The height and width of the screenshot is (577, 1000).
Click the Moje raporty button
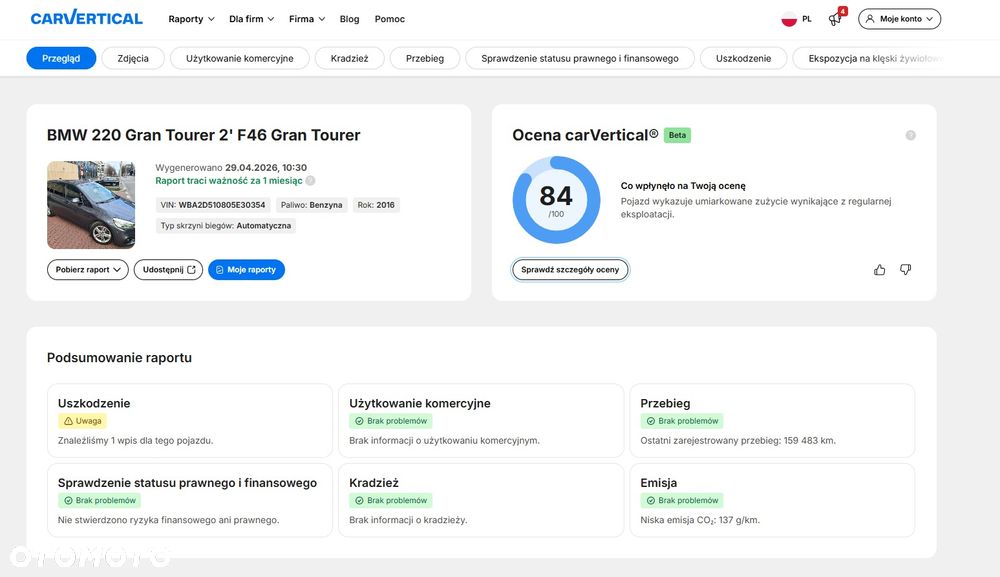pyautogui.click(x=246, y=270)
